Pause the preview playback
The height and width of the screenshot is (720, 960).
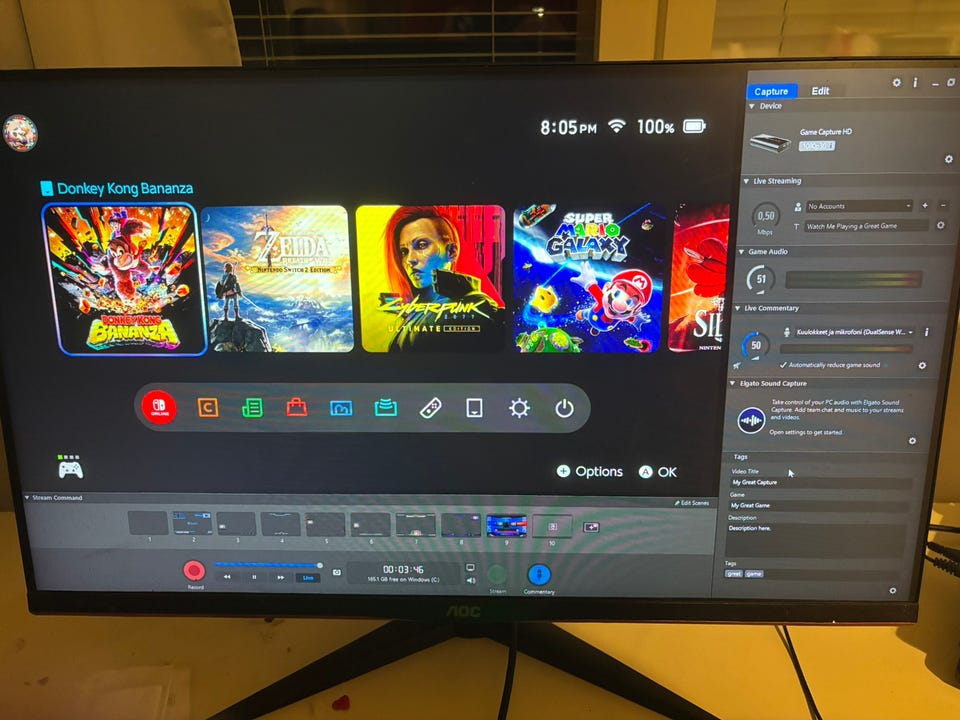[254, 577]
